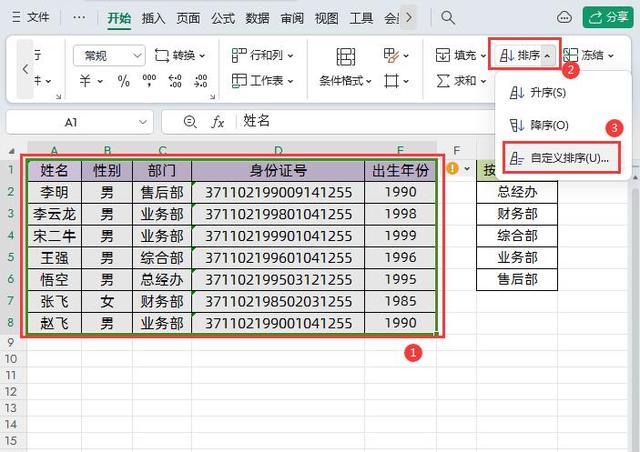This screenshot has height=452, width=640.
Task: Switch to the 公式 tab
Action: [223, 18]
